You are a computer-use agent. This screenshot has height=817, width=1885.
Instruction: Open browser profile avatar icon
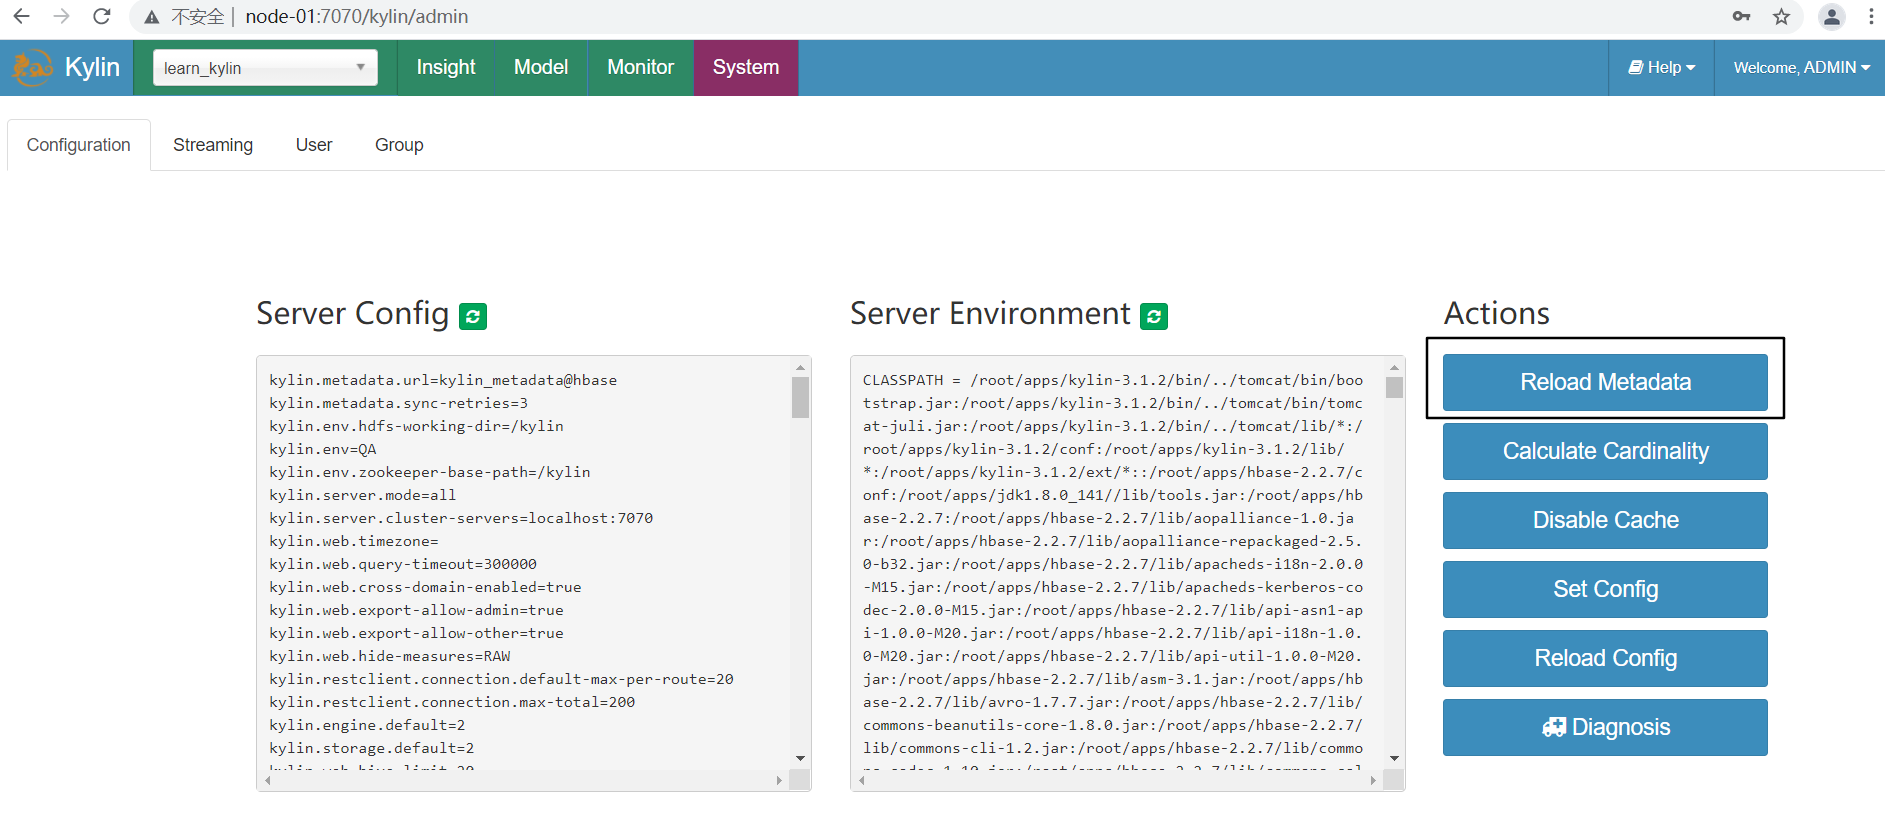pos(1832,17)
